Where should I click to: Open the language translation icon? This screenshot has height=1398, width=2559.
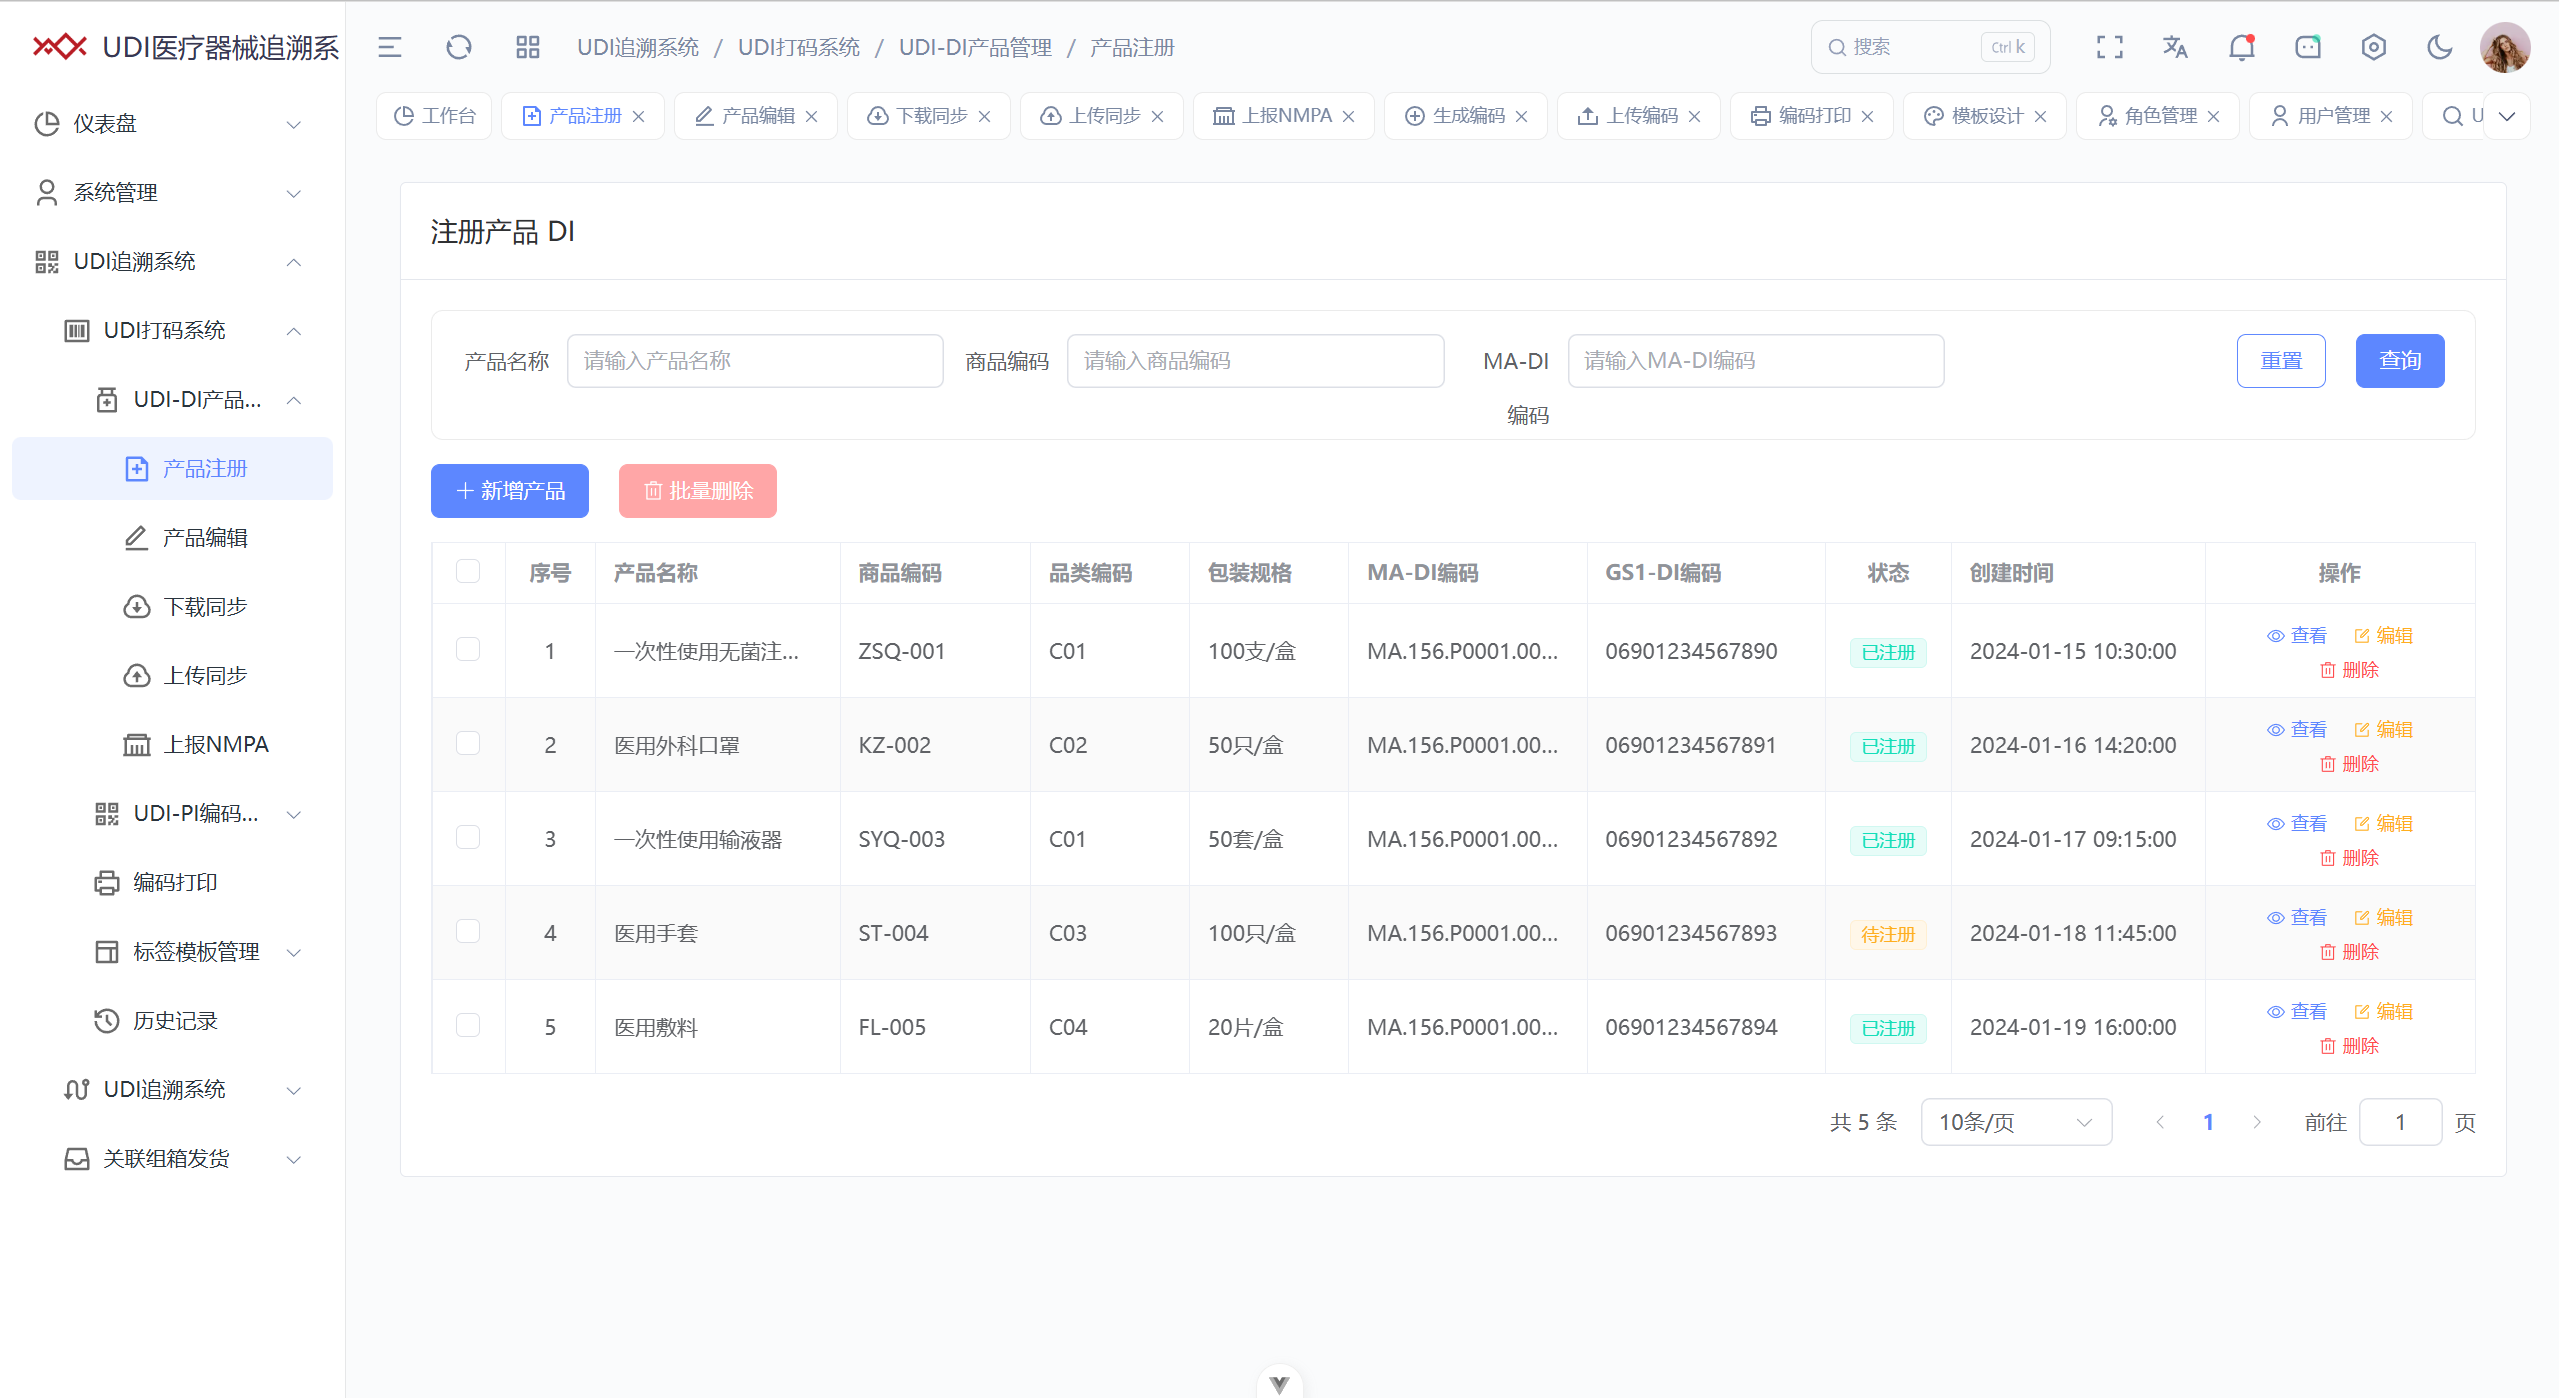[x=2175, y=47]
